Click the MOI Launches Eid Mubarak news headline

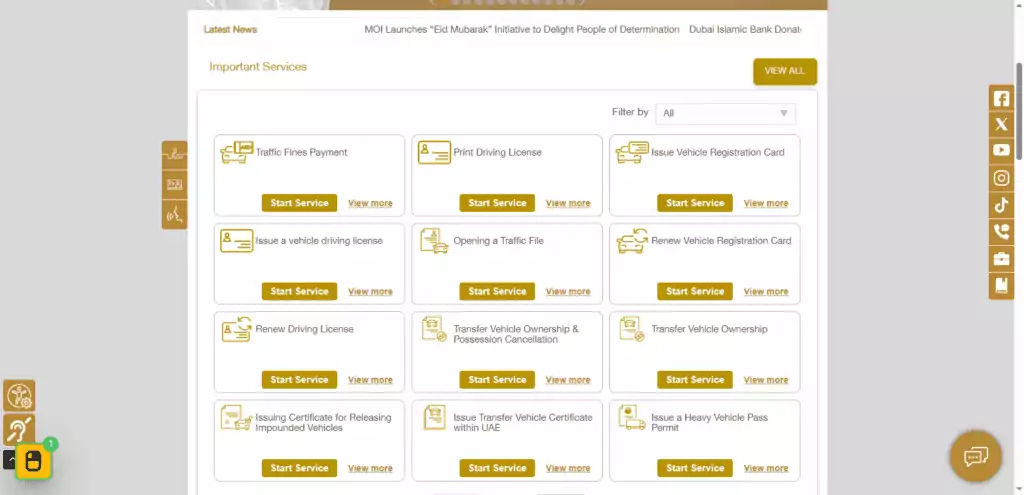pyautogui.click(x=522, y=29)
